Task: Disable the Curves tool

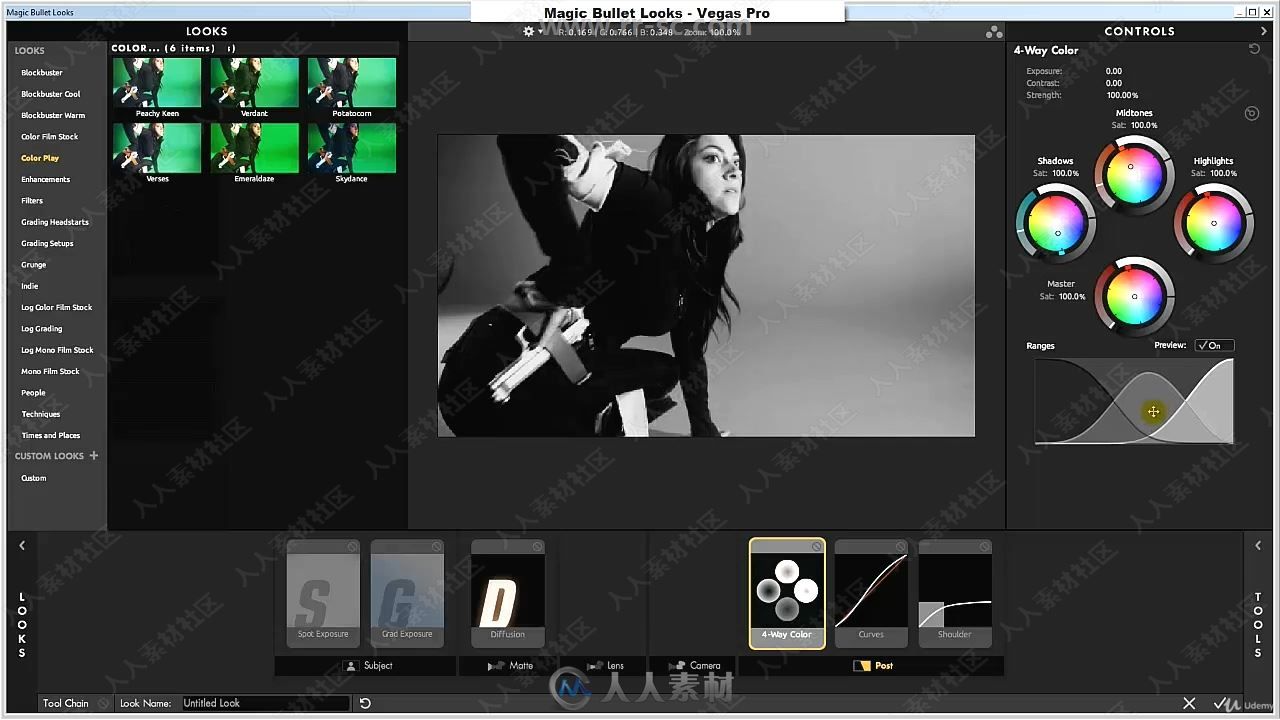Action: [x=900, y=547]
